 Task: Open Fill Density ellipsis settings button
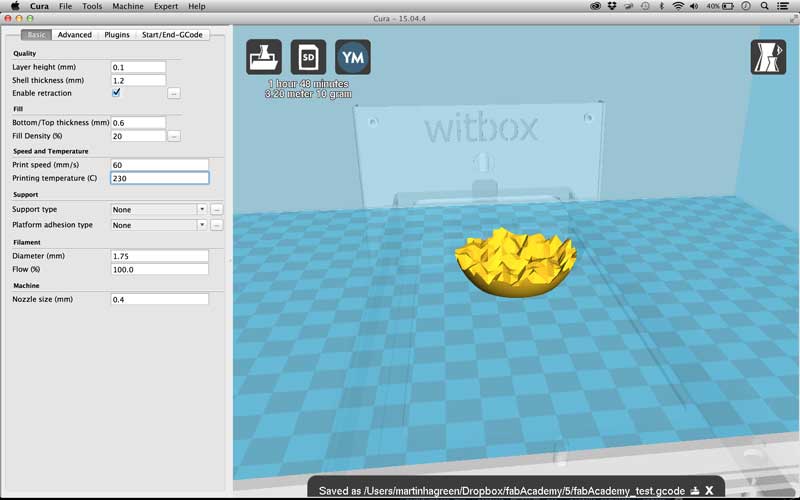coord(173,136)
